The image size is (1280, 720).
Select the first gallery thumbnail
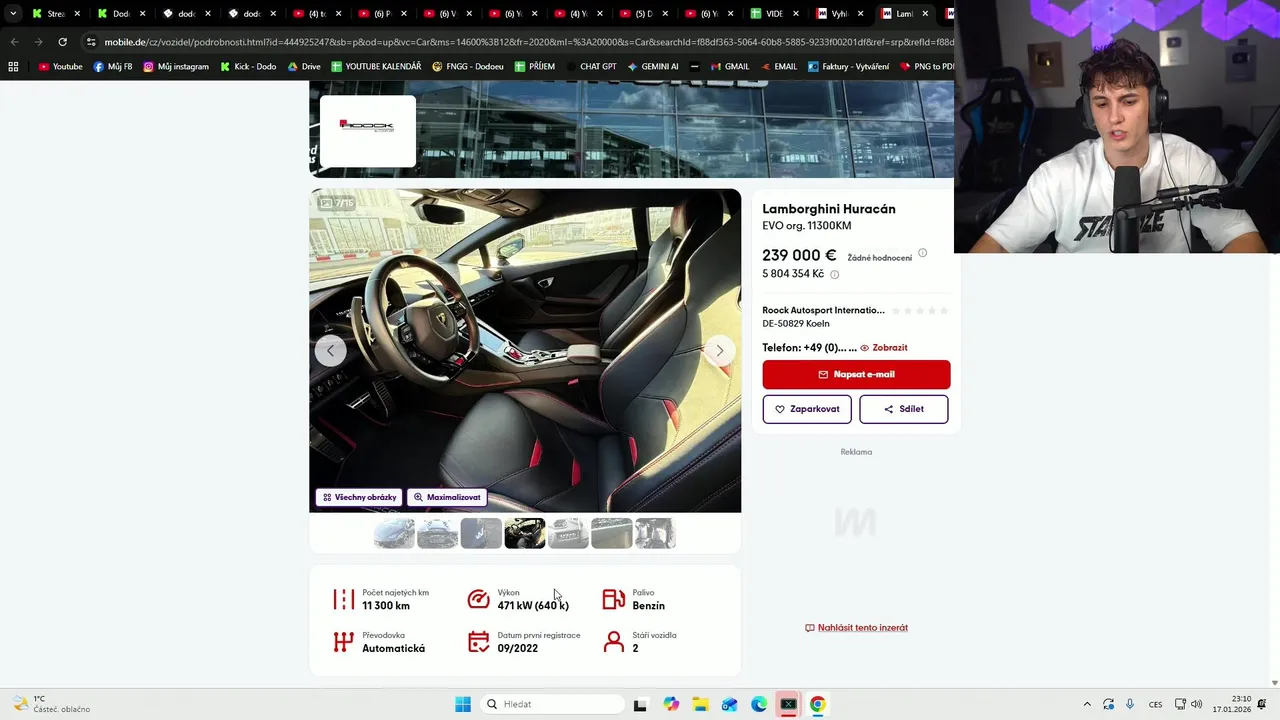tap(394, 533)
